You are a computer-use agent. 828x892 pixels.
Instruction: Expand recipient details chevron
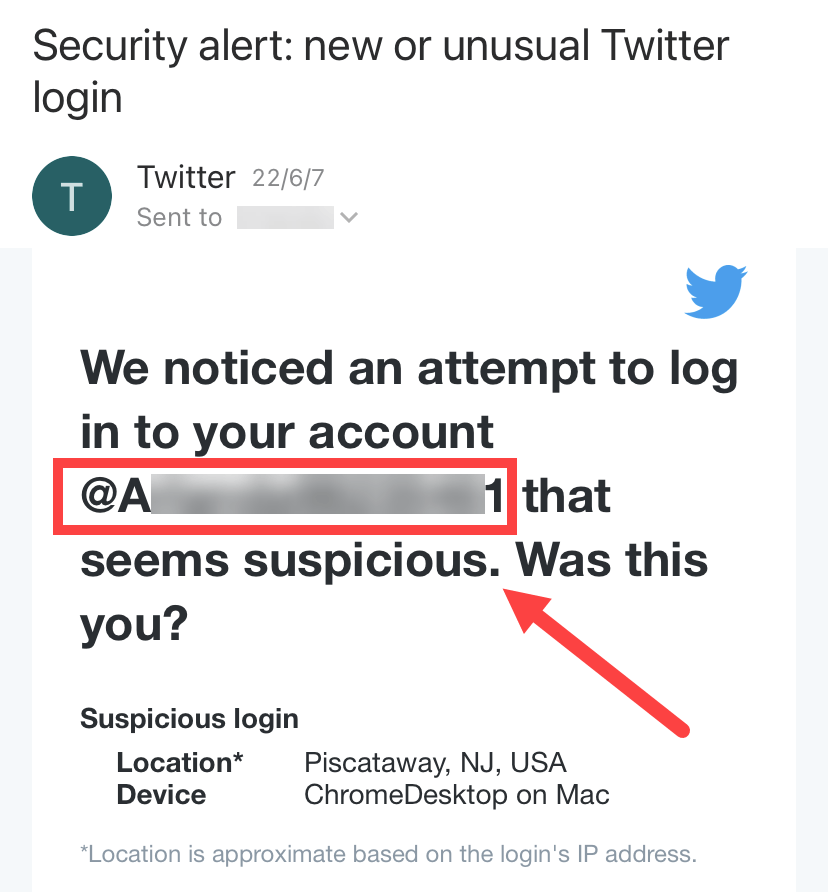tap(348, 217)
